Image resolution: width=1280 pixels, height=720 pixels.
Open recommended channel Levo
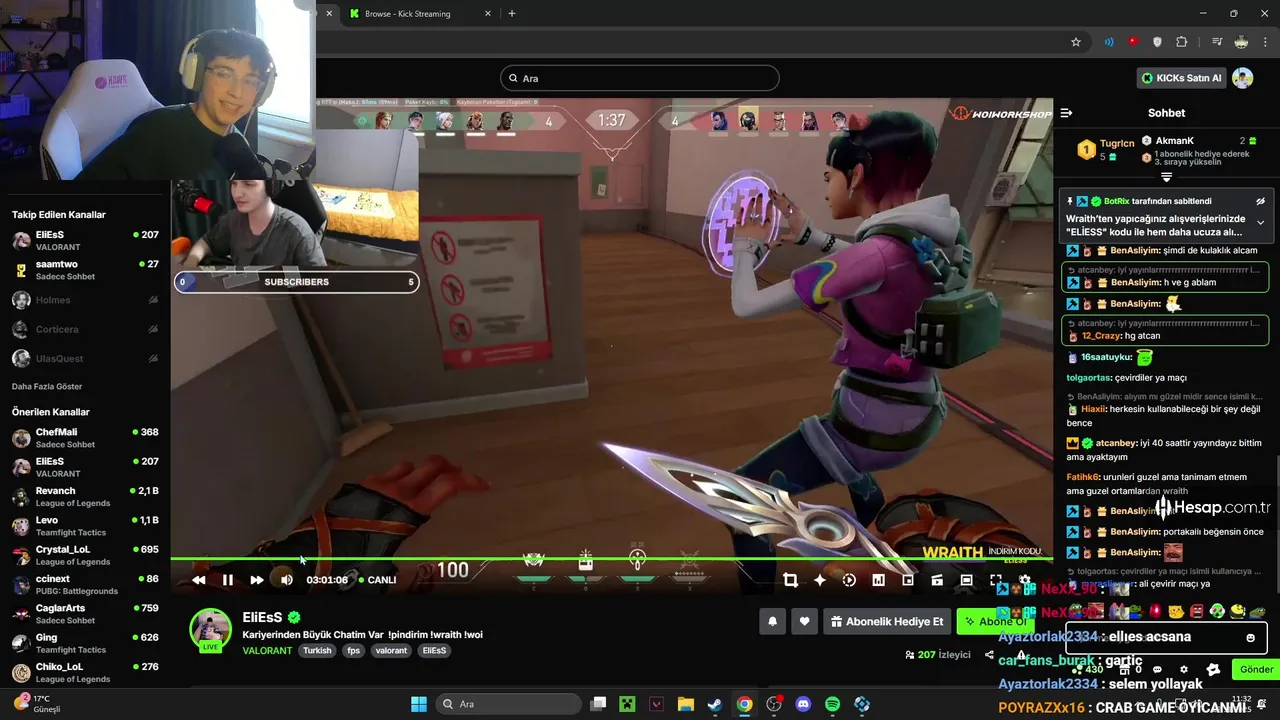tap(85, 526)
